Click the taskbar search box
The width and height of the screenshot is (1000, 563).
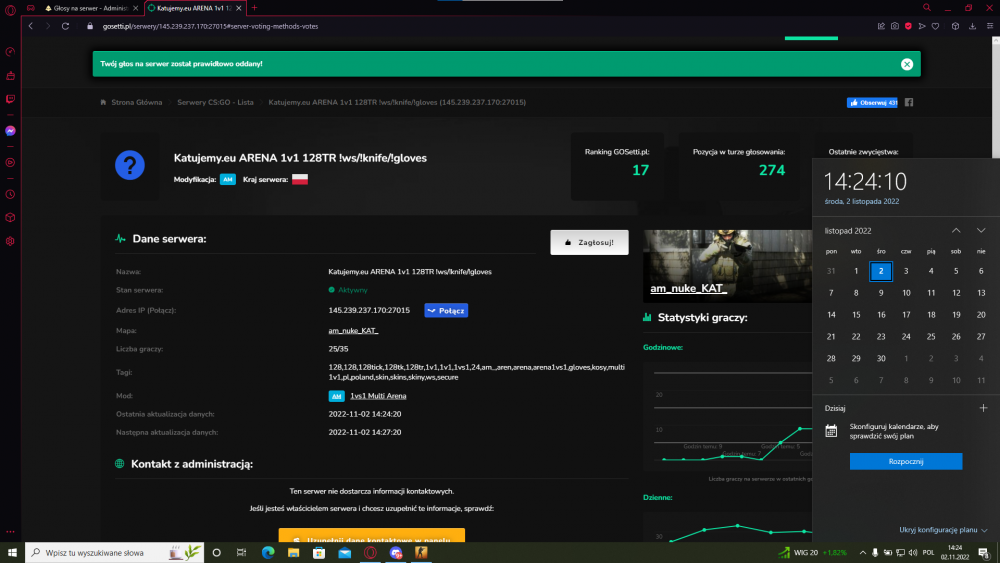[x=114, y=553]
